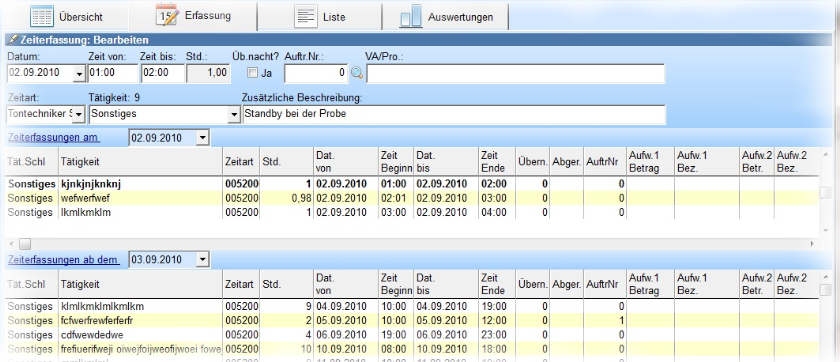Click the Tät.Schl column header in upper table
This screenshot has height=362, width=840.
(32, 161)
